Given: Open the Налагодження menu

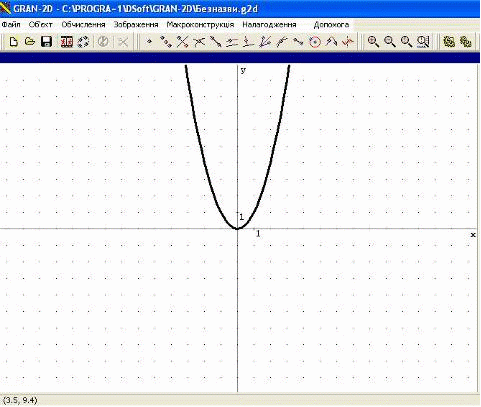Looking at the screenshot, I should pos(269,25).
